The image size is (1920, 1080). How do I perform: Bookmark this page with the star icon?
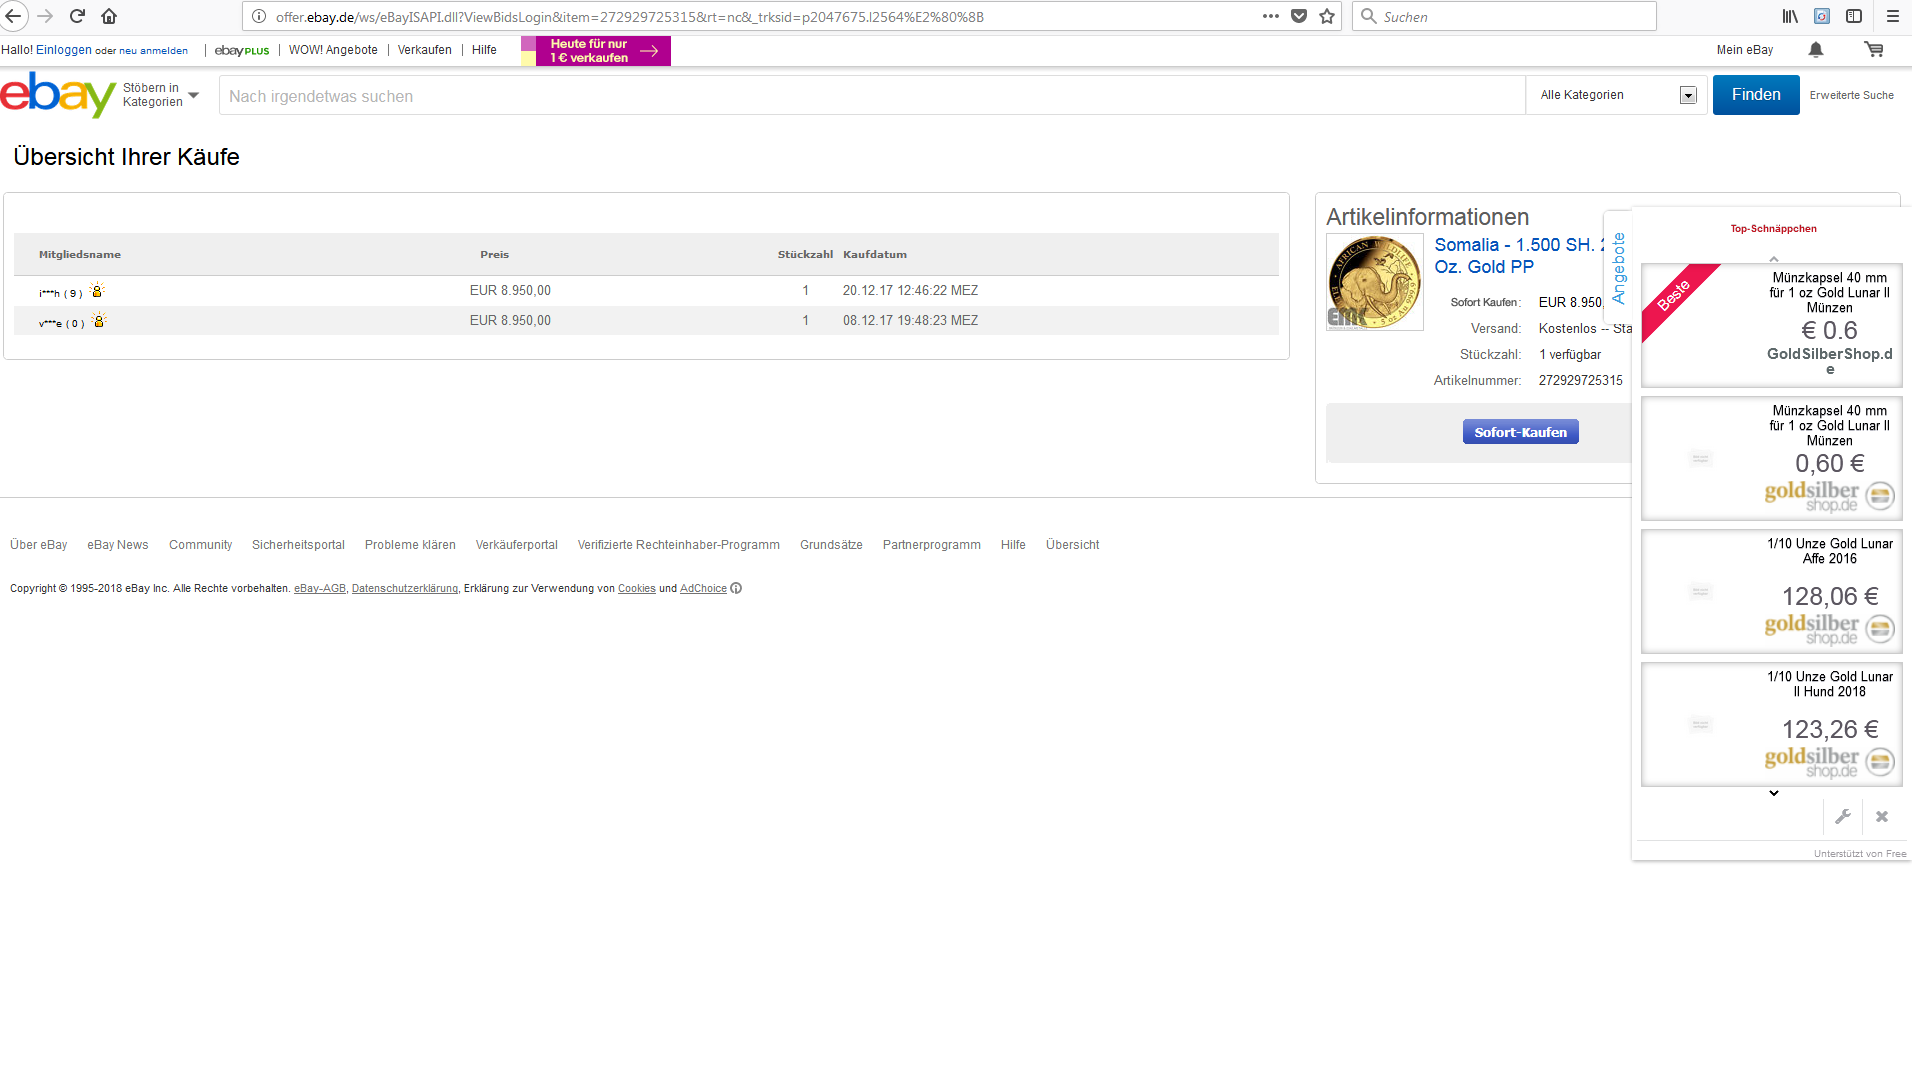point(1327,16)
